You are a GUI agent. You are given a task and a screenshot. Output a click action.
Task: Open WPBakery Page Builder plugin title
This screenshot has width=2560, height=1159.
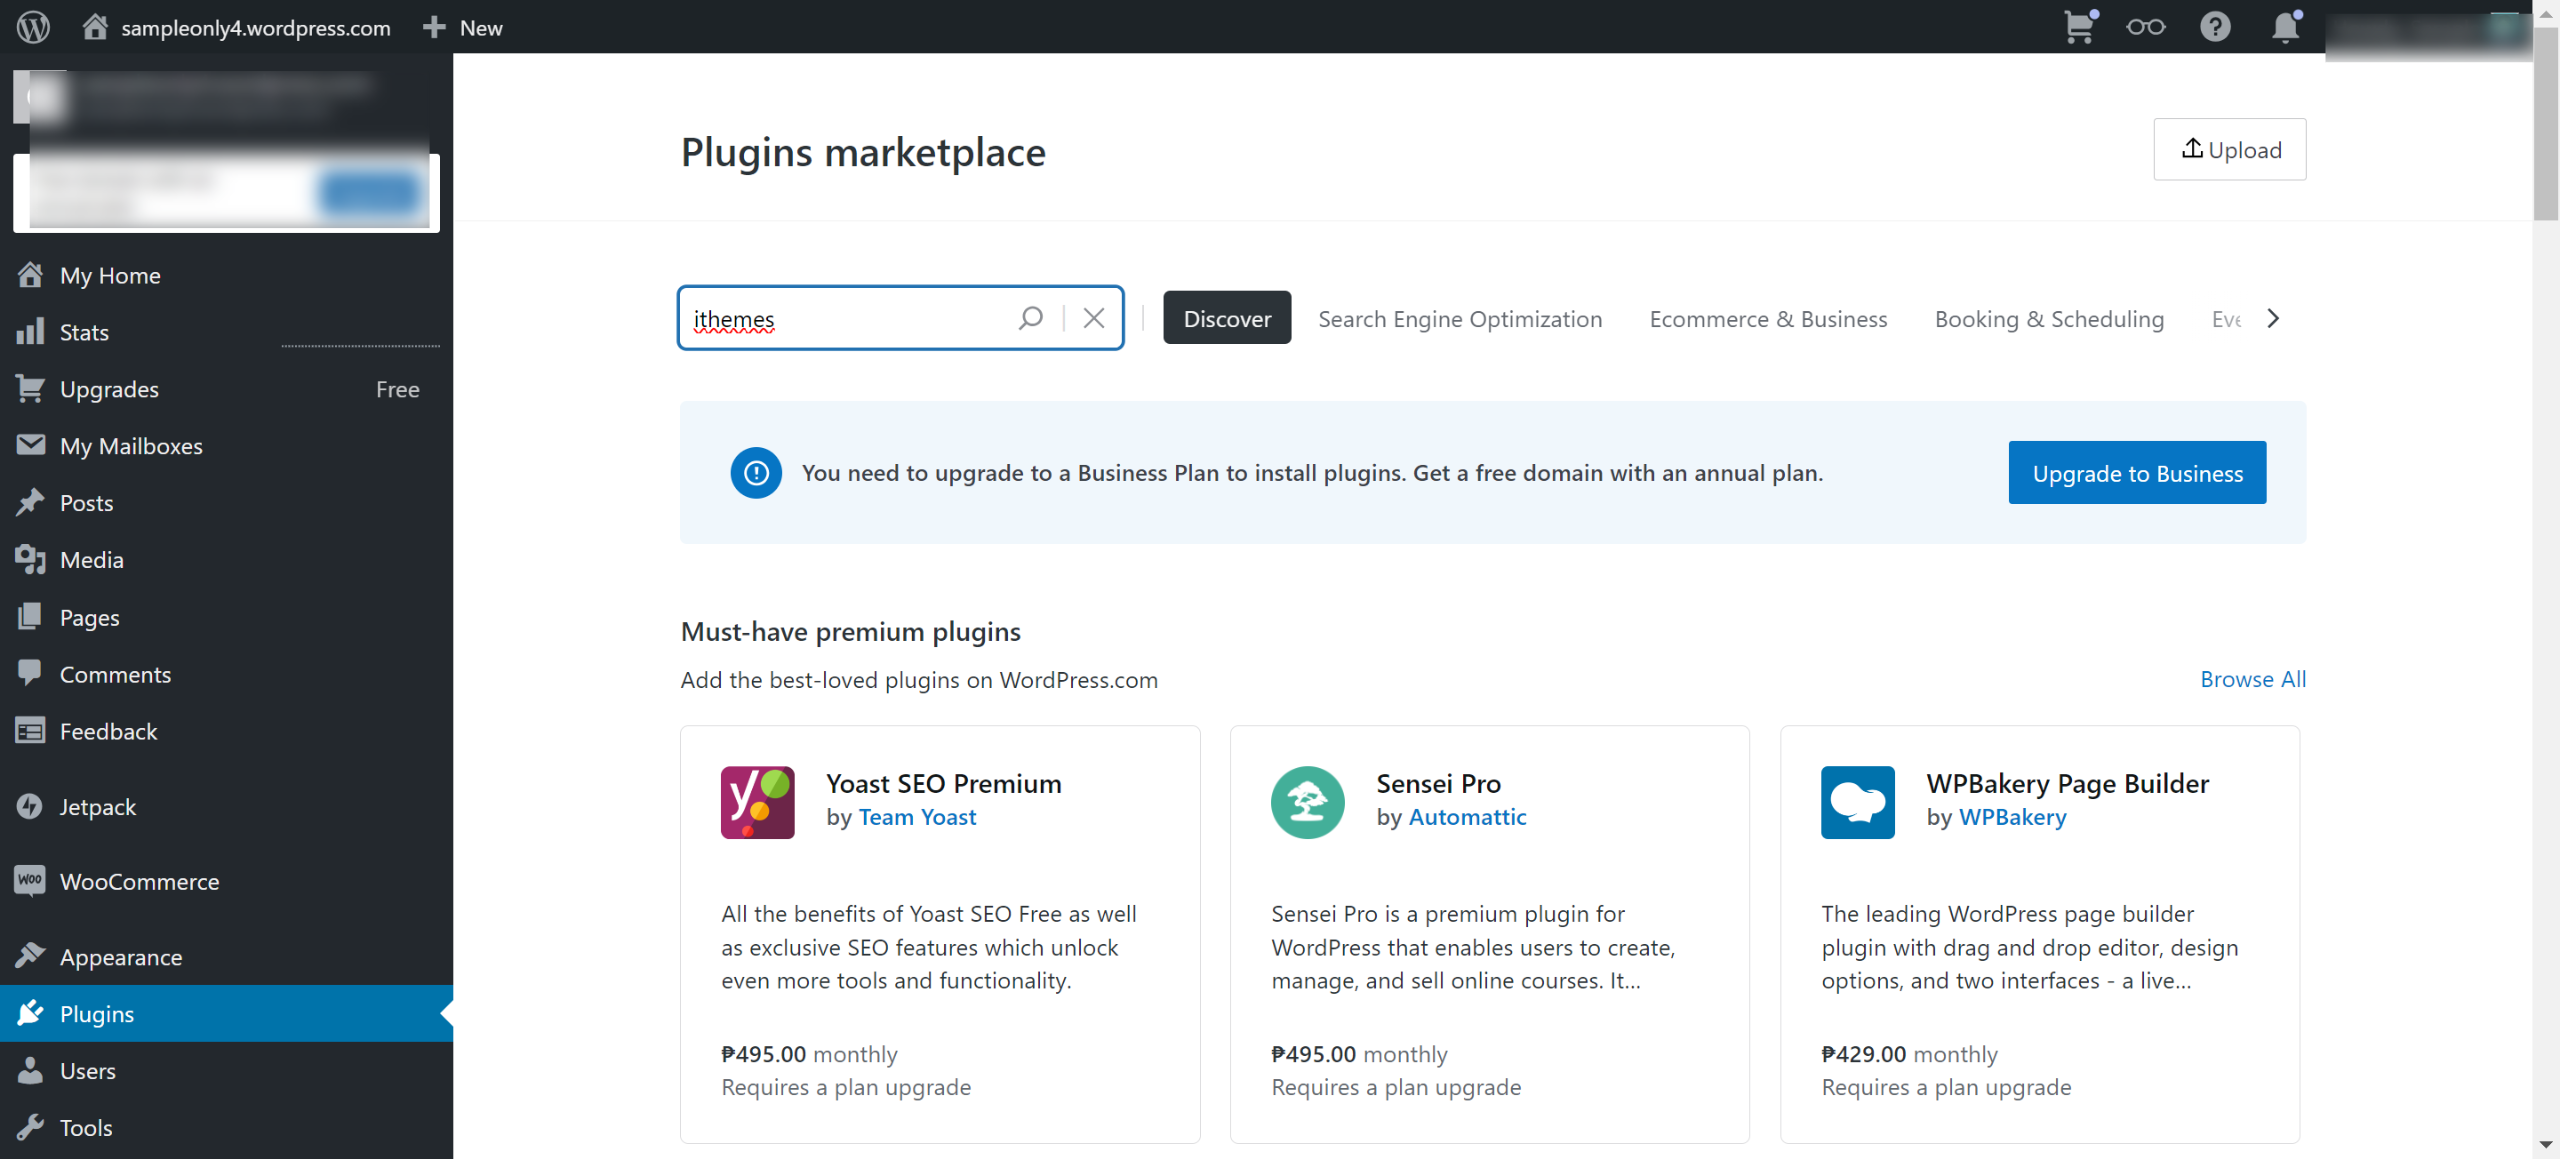click(x=2067, y=783)
